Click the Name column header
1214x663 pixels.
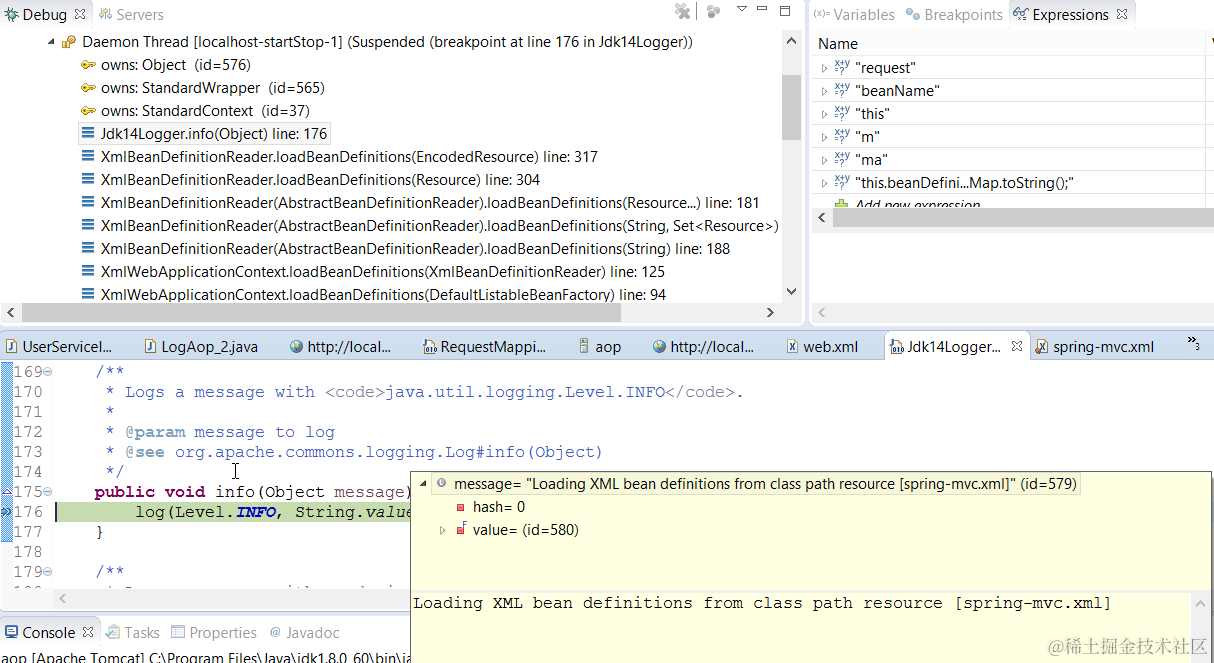tap(1010, 44)
